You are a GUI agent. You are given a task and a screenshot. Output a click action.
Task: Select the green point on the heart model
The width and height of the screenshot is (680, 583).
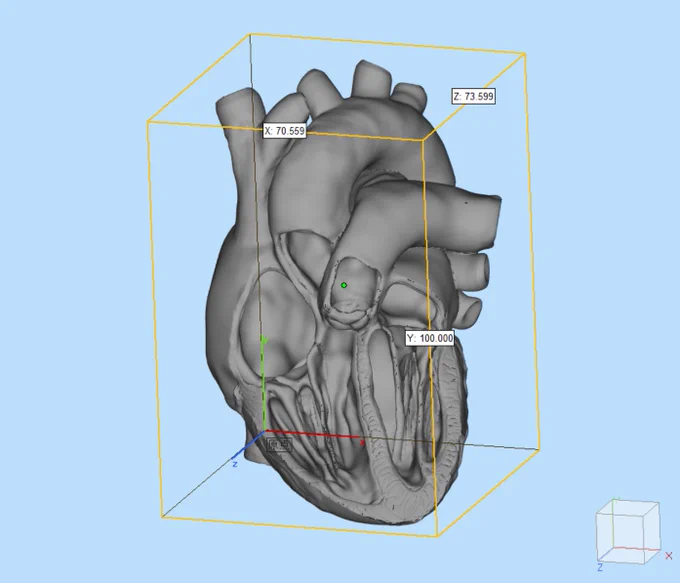pyautogui.click(x=344, y=285)
